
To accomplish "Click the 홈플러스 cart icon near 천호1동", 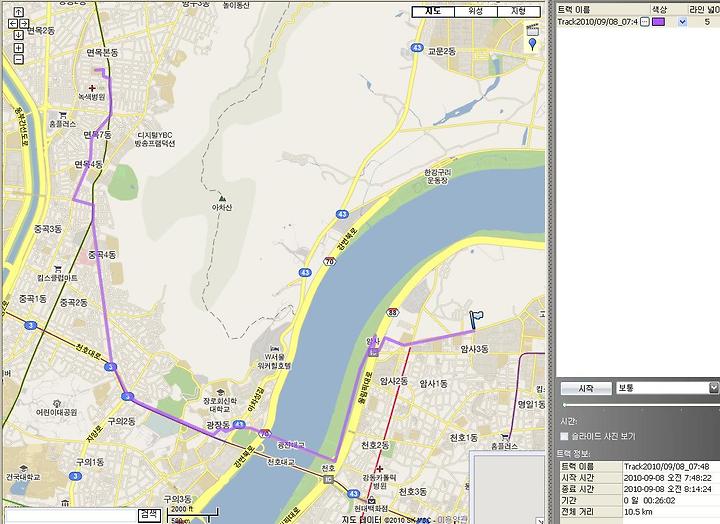I will coord(505,437).
